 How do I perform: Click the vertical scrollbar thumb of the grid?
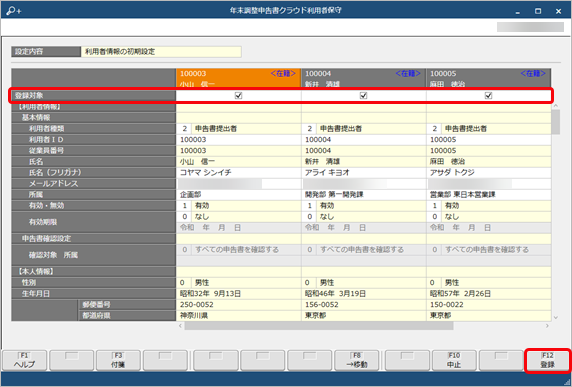pyautogui.click(x=556, y=122)
